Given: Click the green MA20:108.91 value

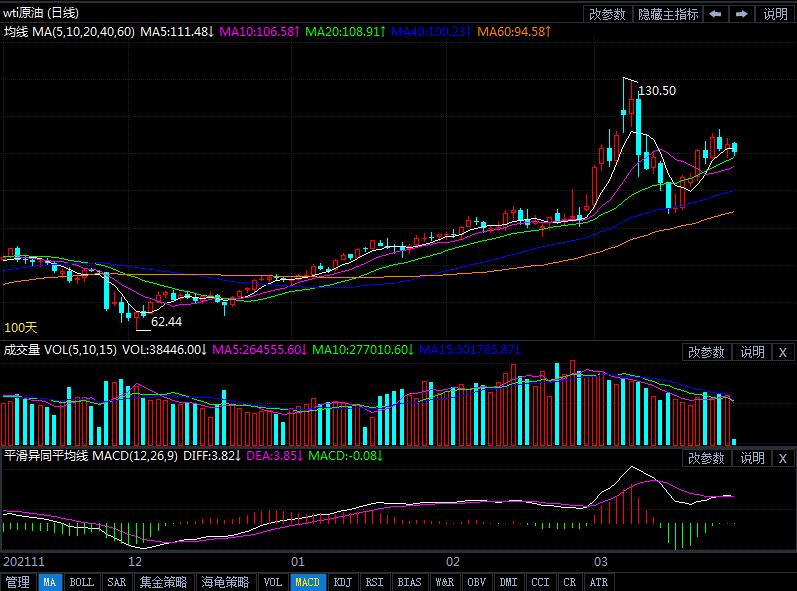Looking at the screenshot, I should [345, 32].
